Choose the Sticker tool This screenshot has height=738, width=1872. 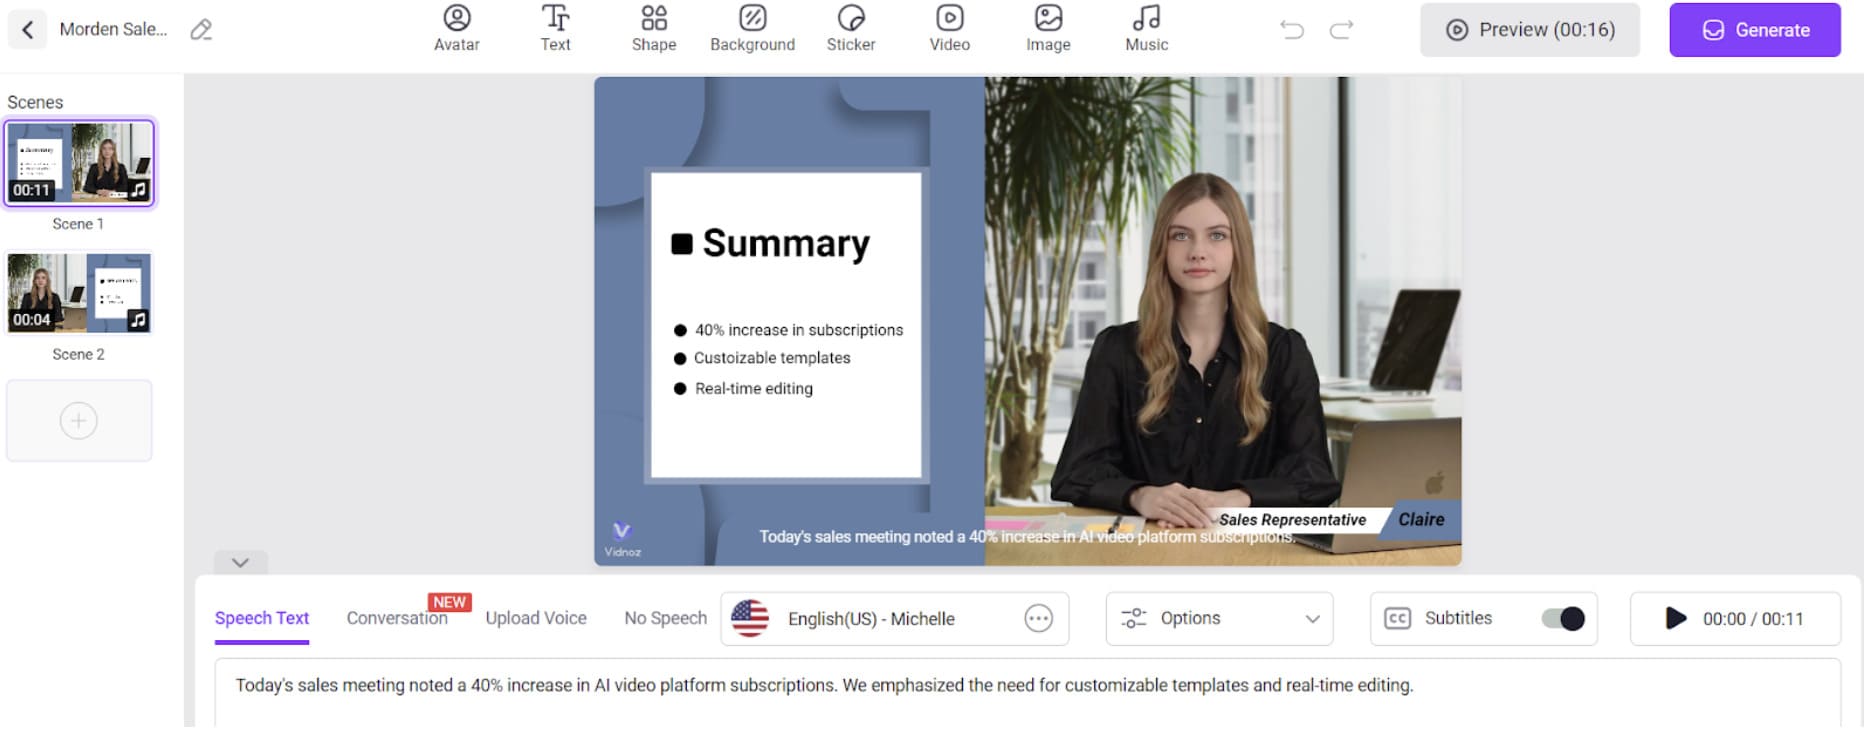point(850,28)
